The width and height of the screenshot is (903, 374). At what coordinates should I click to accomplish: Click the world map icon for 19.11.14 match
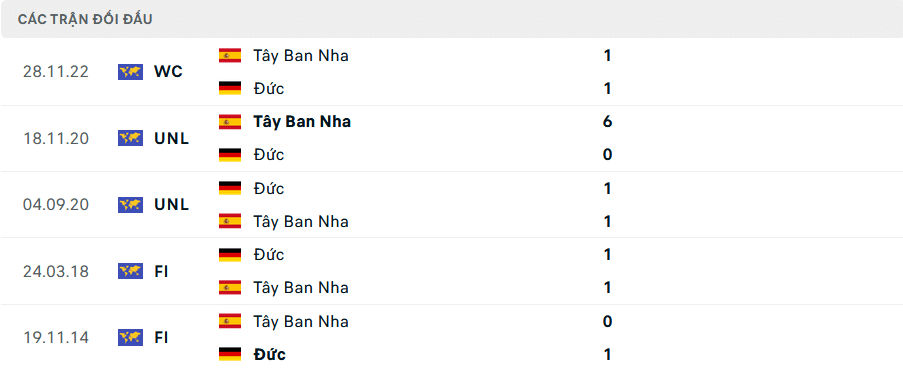[130, 337]
